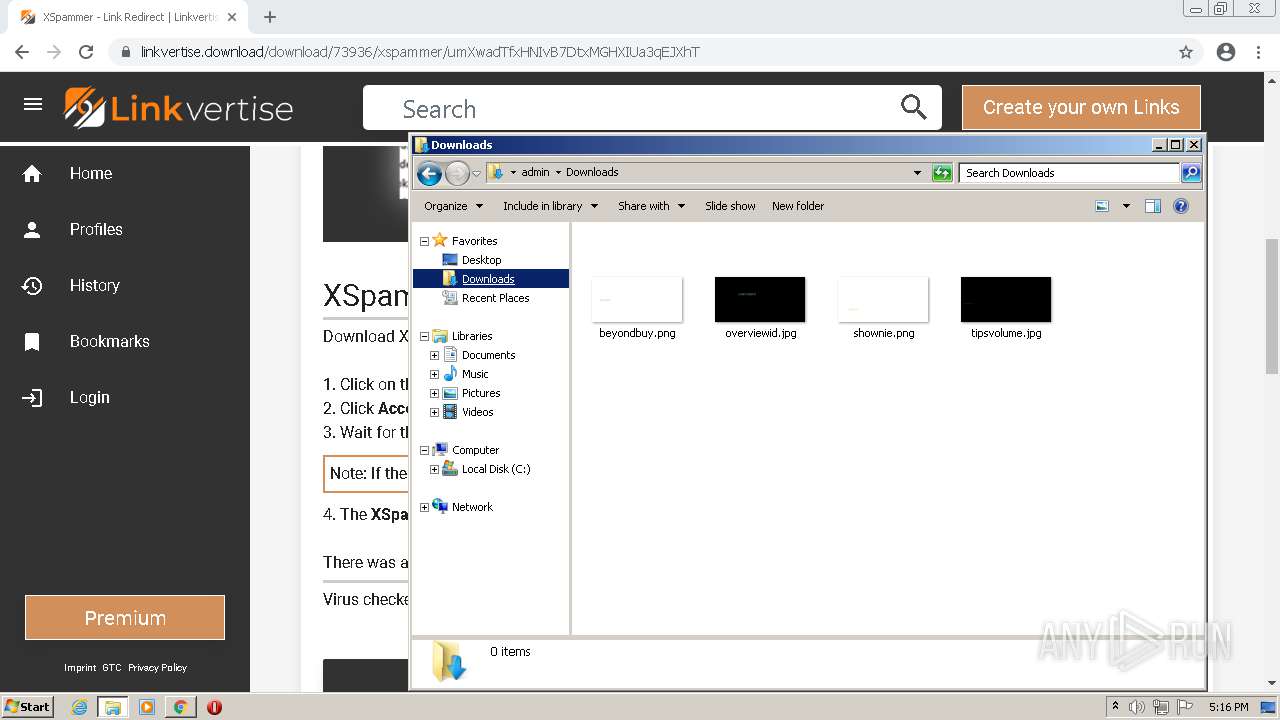Open a new Chrome tab

pos(270,17)
